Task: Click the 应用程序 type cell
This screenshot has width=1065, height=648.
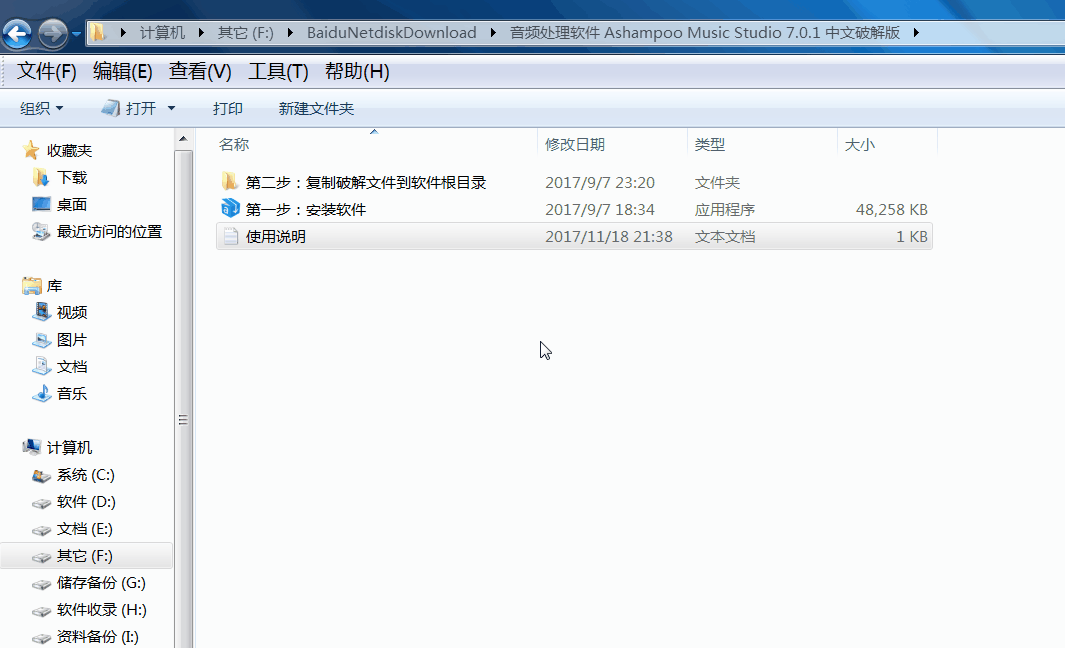Action: click(724, 210)
